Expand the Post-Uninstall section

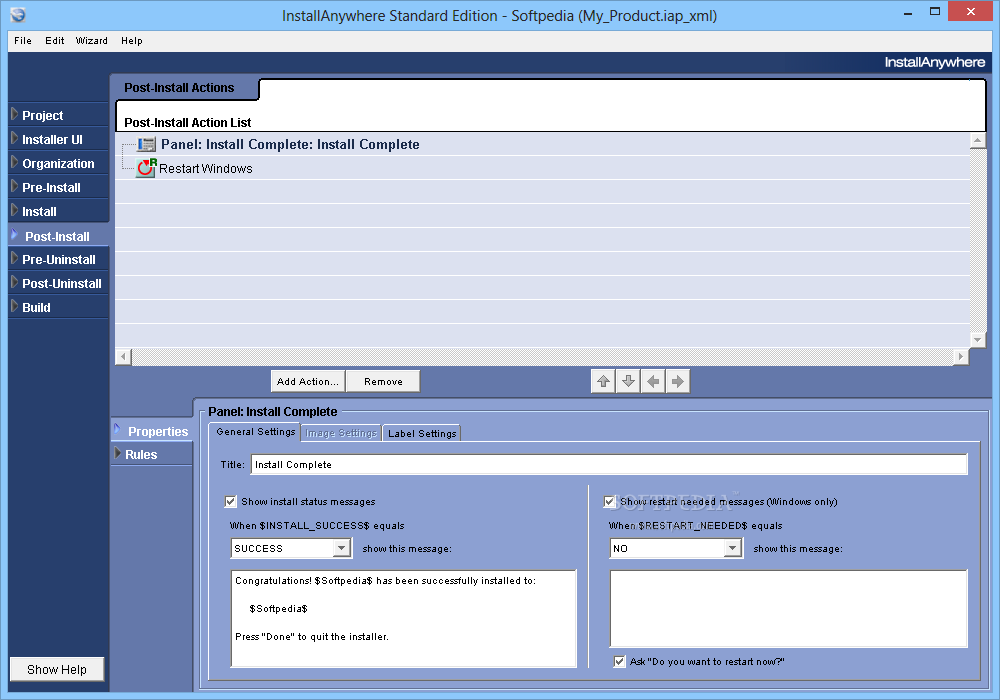coord(58,284)
